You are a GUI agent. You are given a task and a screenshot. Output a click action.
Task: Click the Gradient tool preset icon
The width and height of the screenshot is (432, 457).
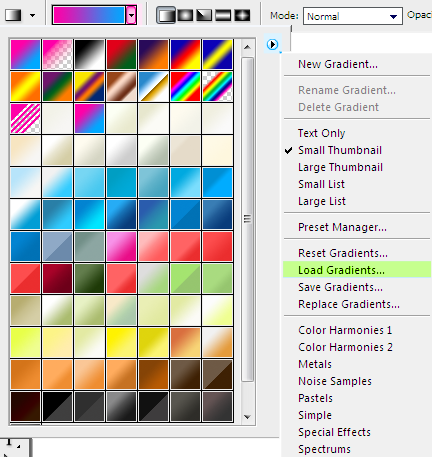coord(13,15)
